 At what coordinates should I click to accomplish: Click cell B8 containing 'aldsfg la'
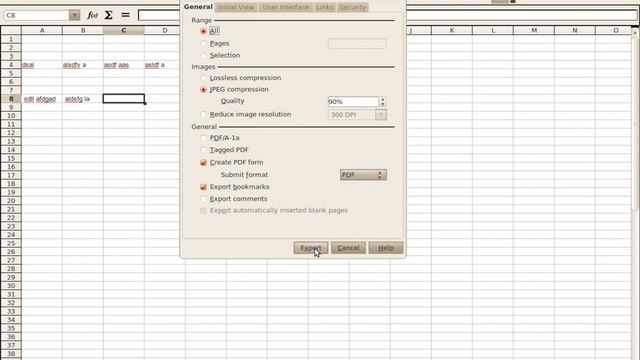click(83, 99)
